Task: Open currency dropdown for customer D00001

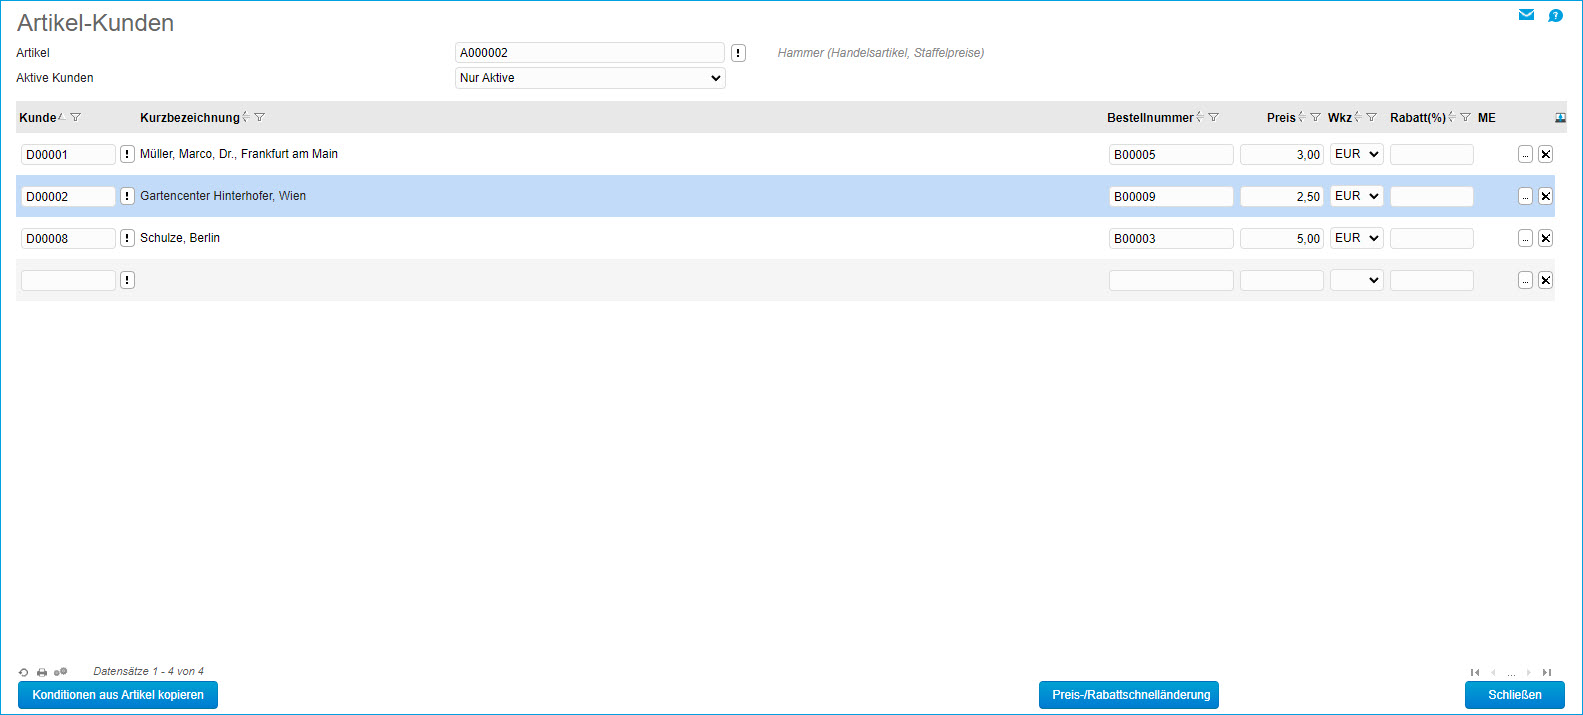Action: click(1356, 154)
